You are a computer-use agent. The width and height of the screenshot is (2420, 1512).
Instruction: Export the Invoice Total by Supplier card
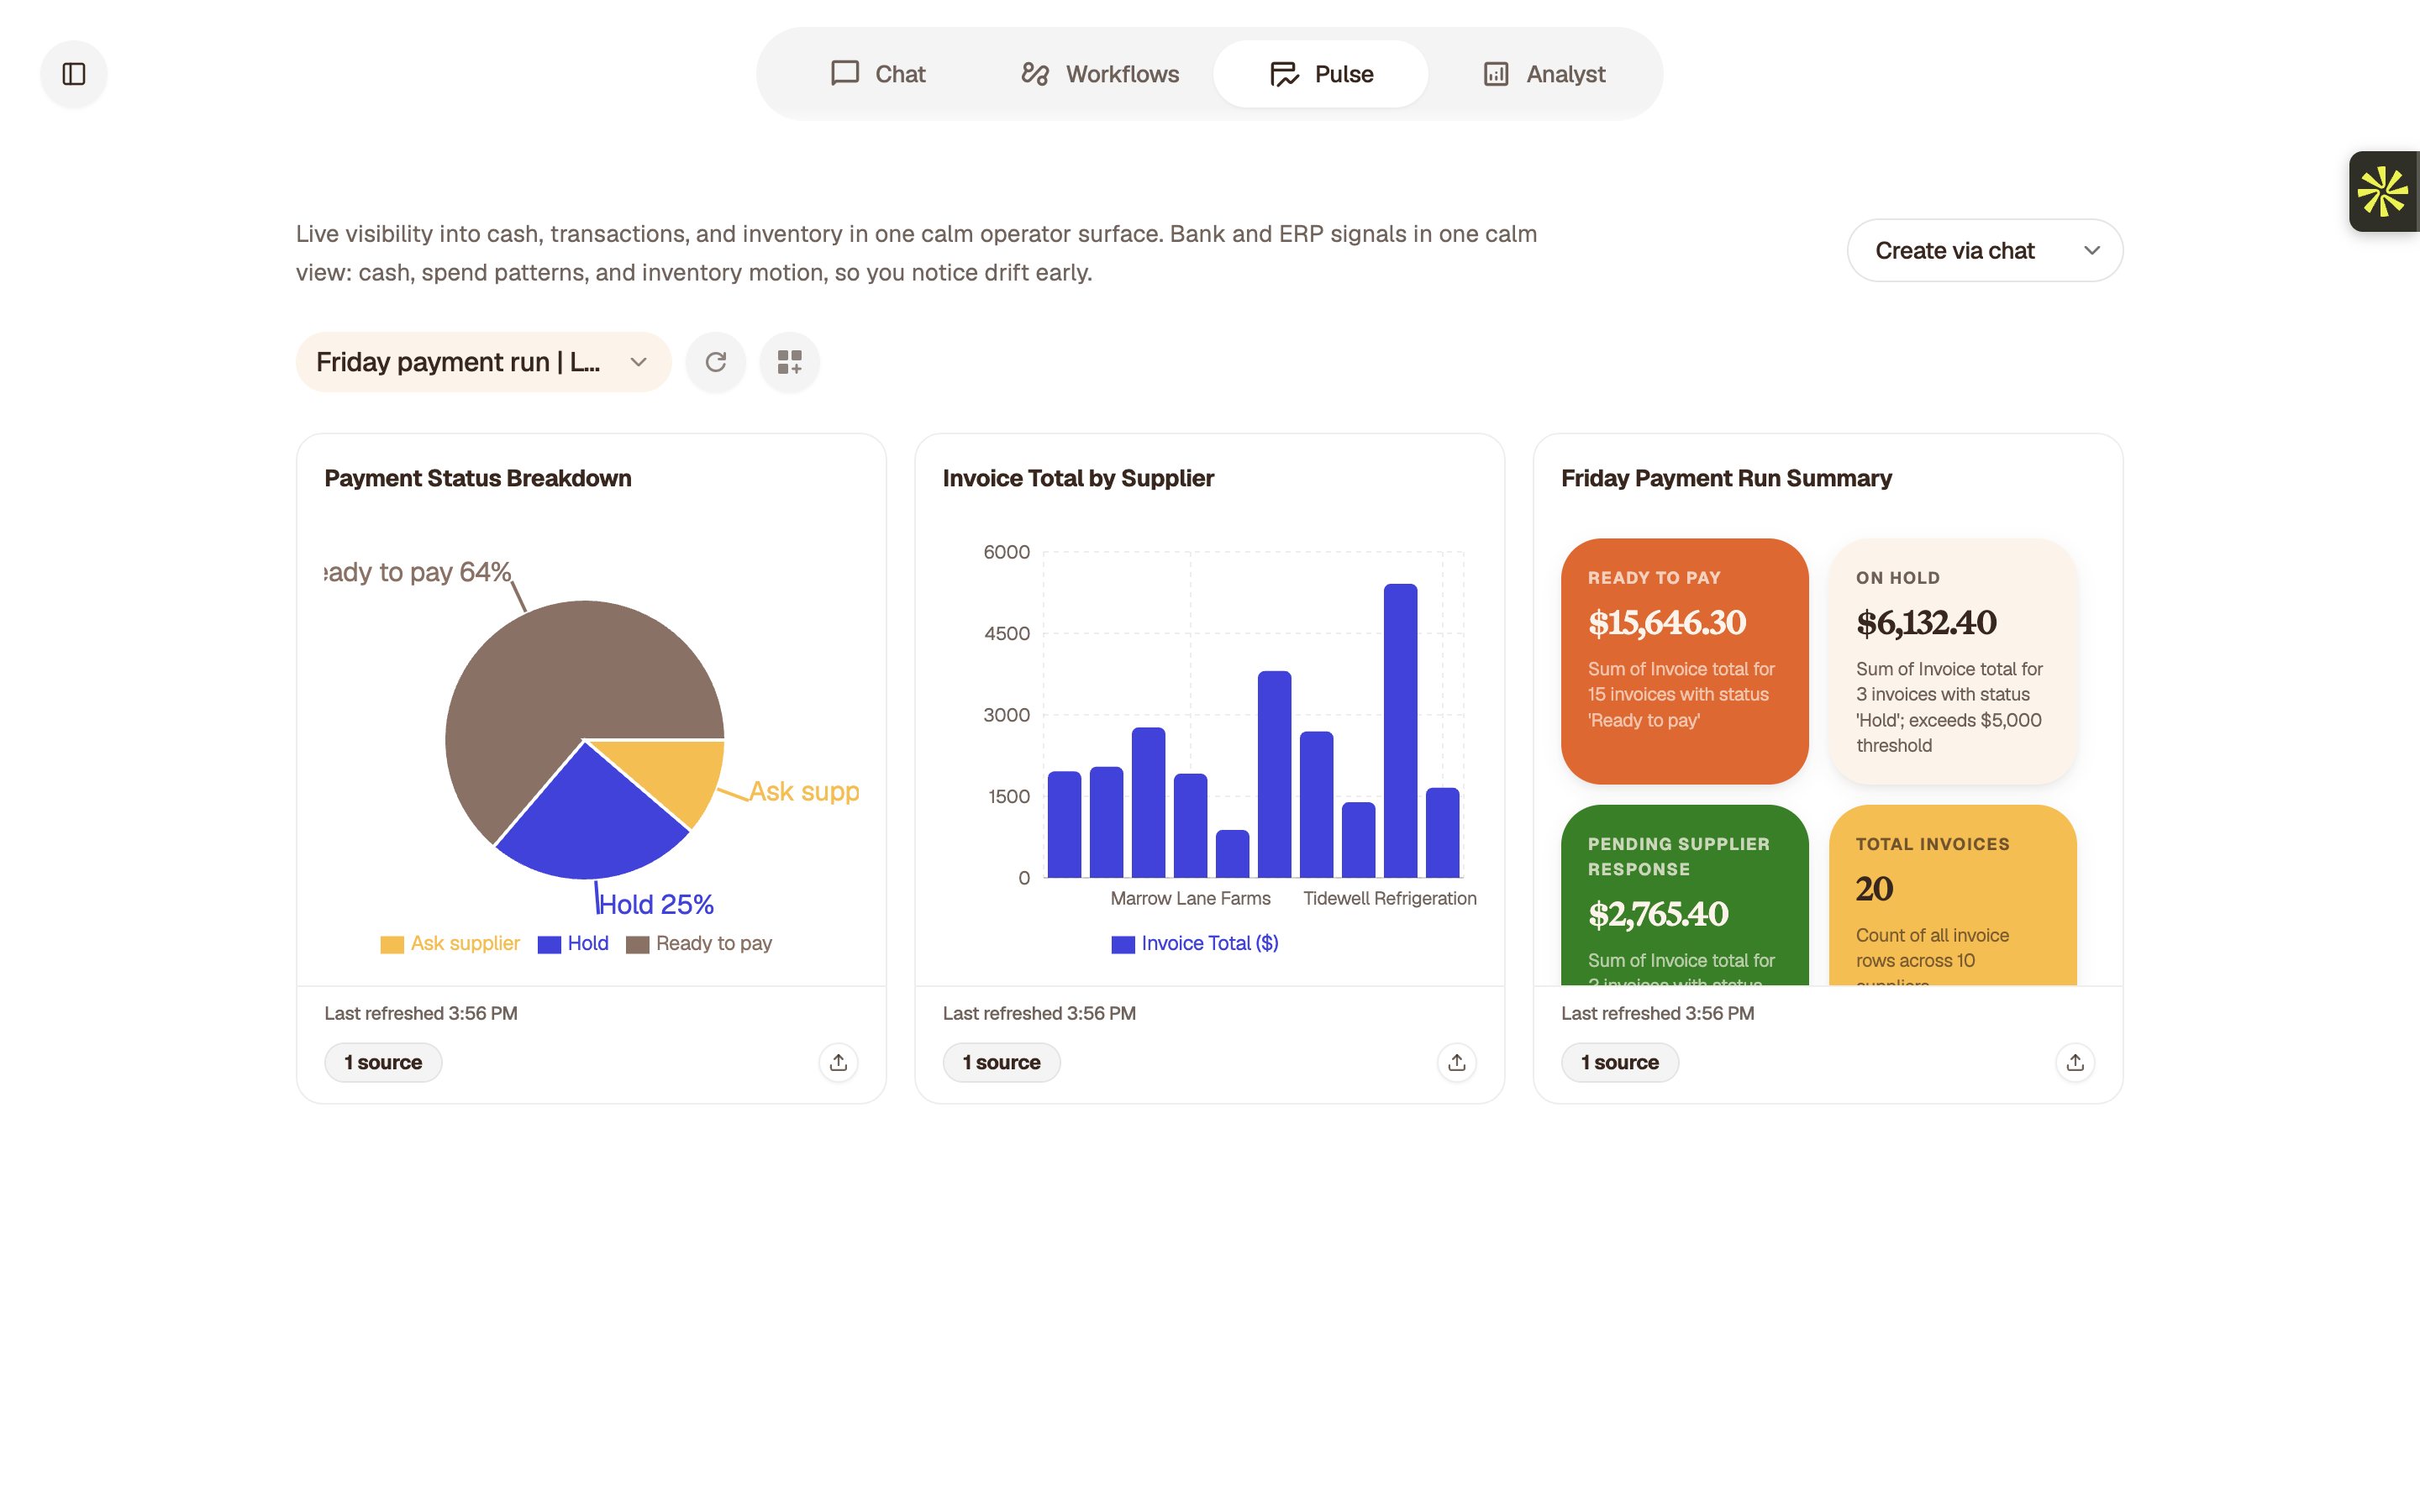click(1457, 1062)
